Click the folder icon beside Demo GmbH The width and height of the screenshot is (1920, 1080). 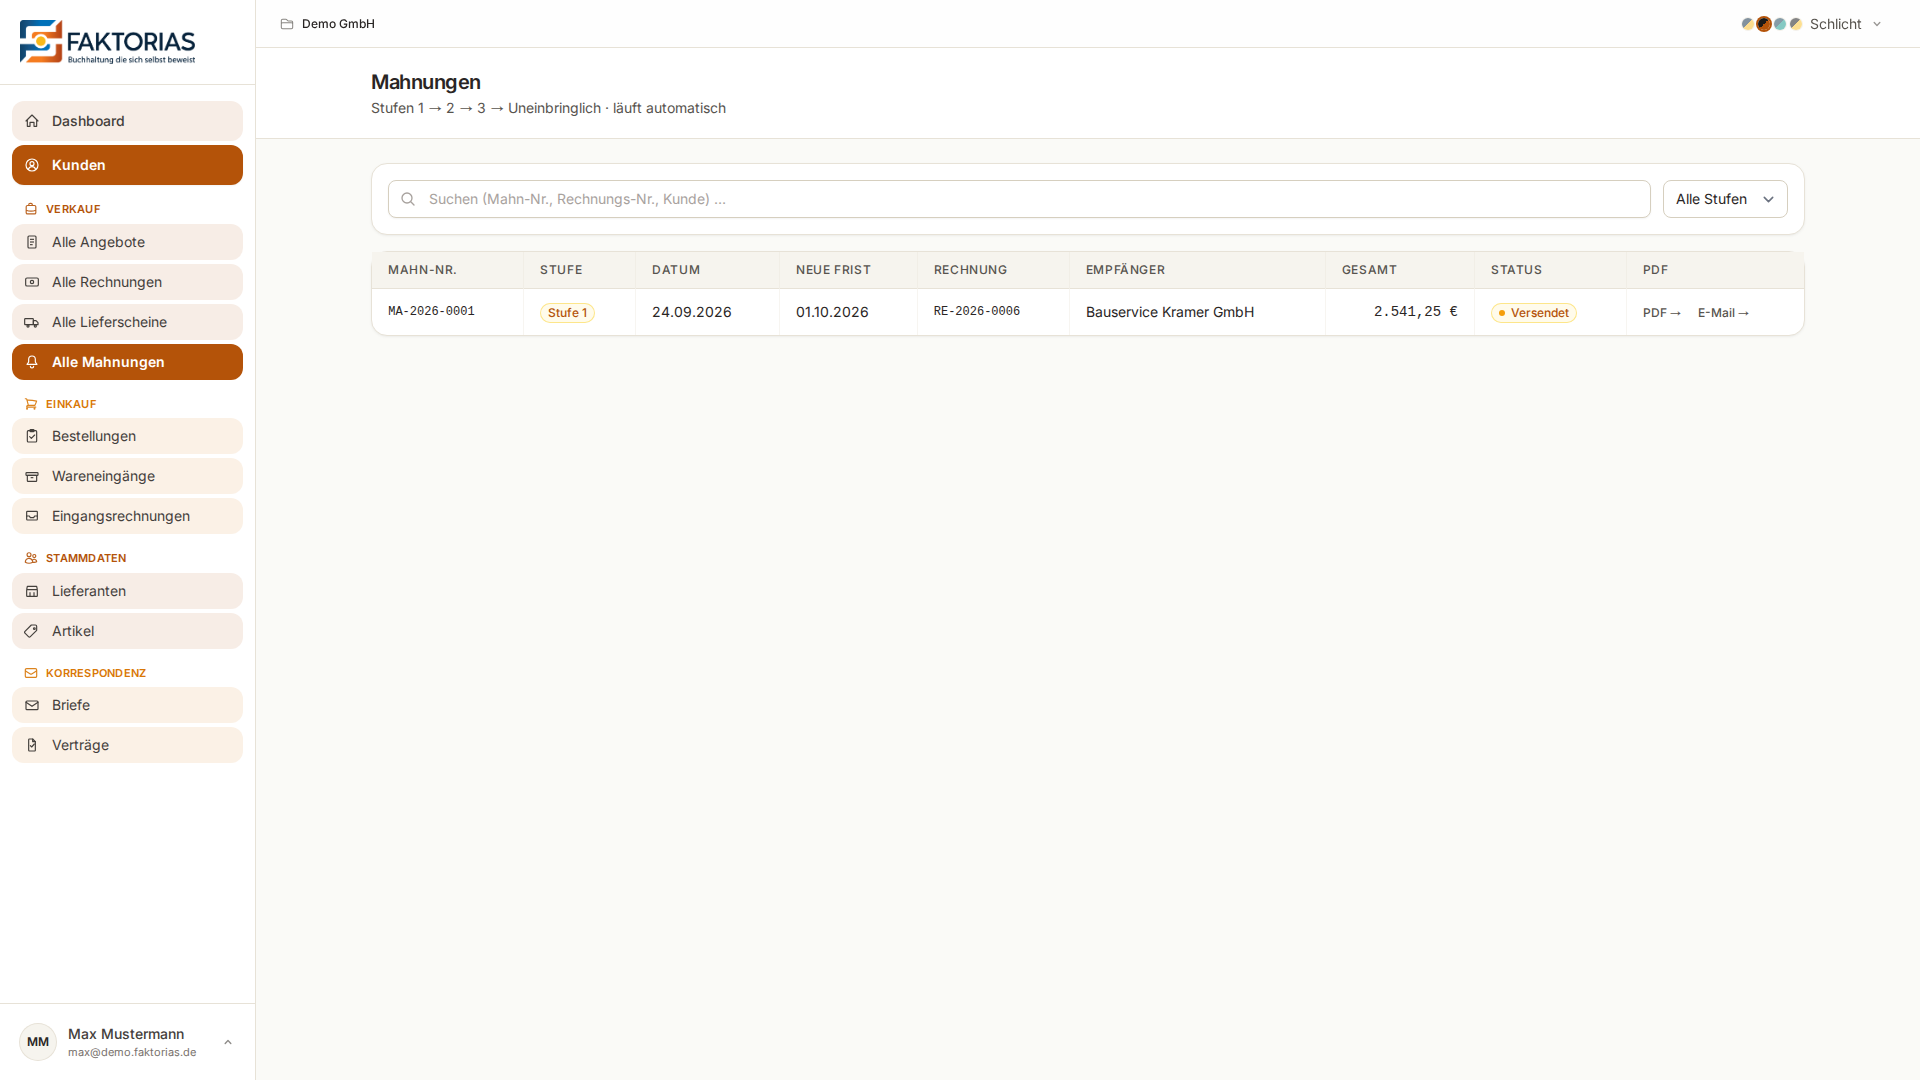tap(287, 24)
